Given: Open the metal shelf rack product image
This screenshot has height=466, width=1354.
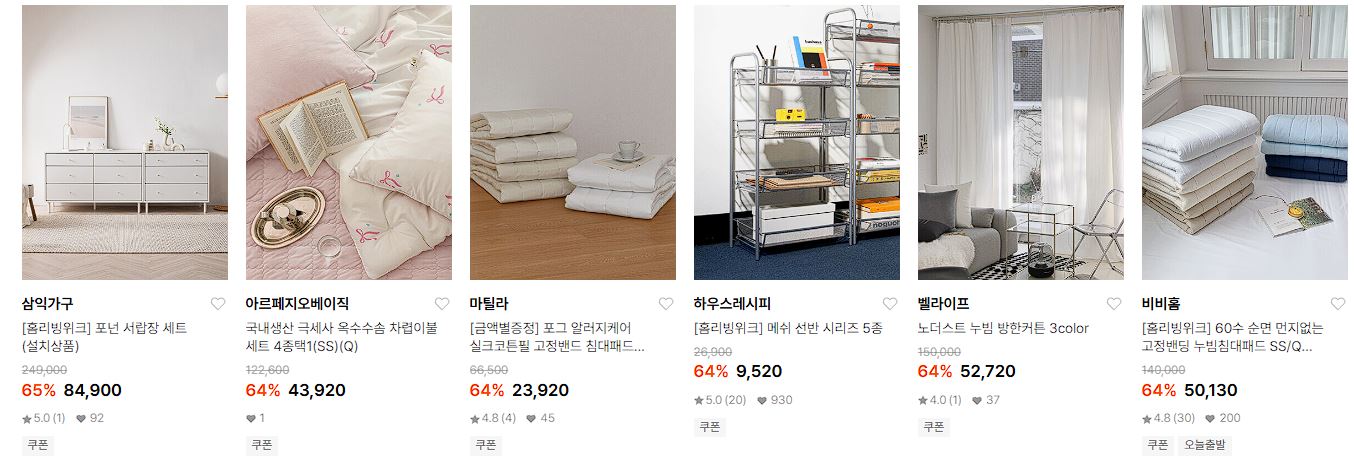Looking at the screenshot, I should [797, 142].
